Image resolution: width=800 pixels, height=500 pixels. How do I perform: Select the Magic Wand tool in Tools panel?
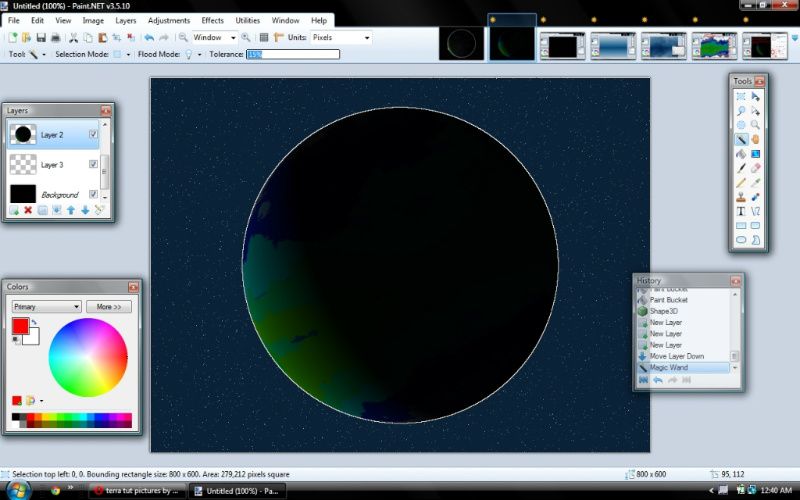pos(741,139)
